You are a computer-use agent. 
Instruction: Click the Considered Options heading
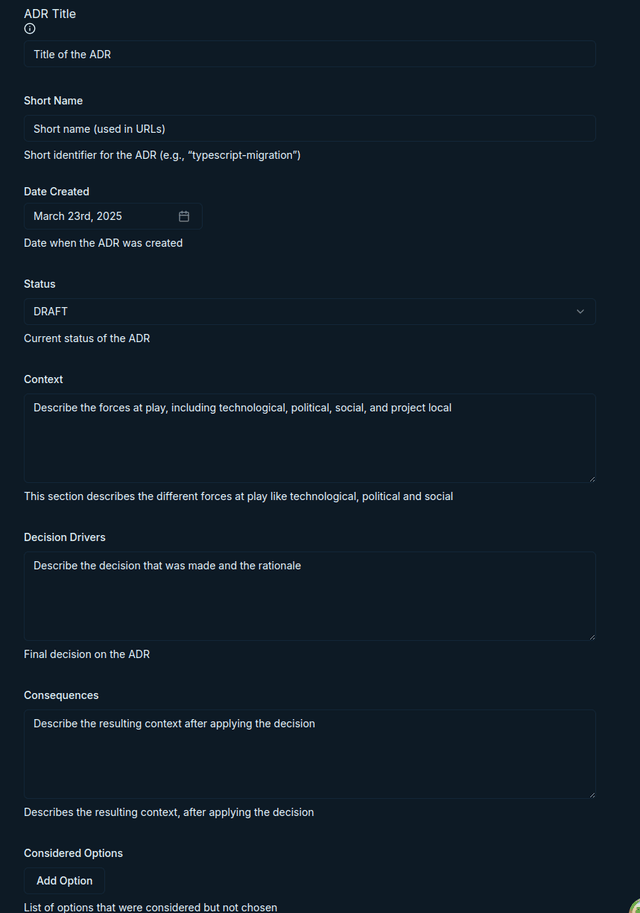tap(73, 853)
